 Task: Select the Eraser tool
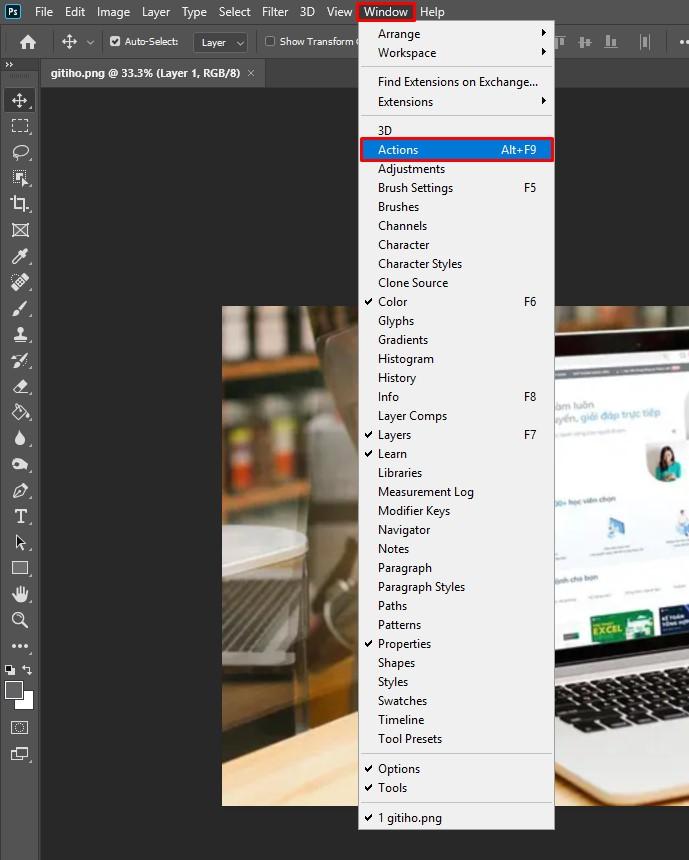[20, 386]
